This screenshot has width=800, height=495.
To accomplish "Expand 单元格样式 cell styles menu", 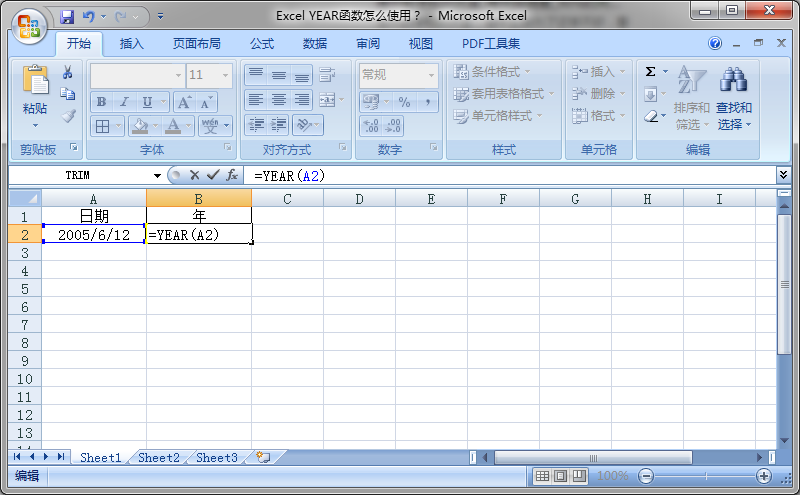I will [498, 116].
